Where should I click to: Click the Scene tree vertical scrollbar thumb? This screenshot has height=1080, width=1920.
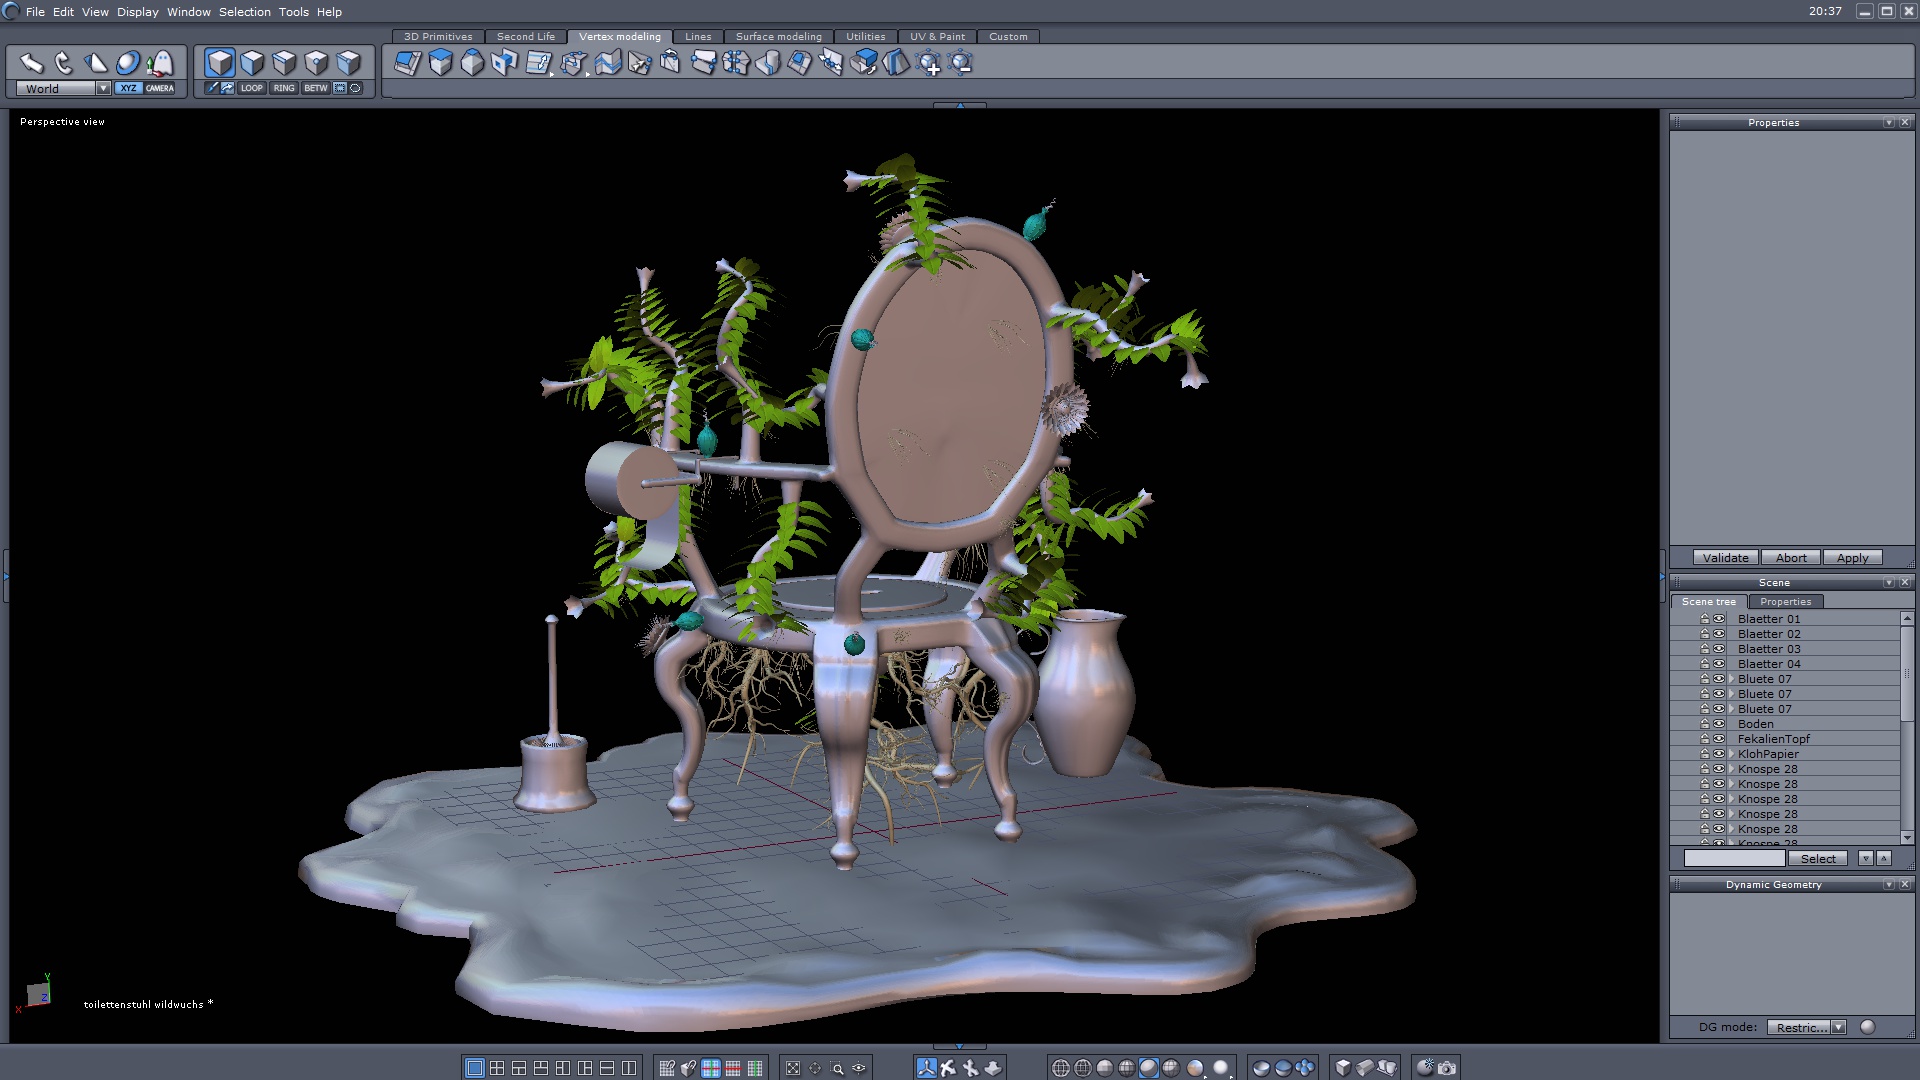tap(1907, 674)
